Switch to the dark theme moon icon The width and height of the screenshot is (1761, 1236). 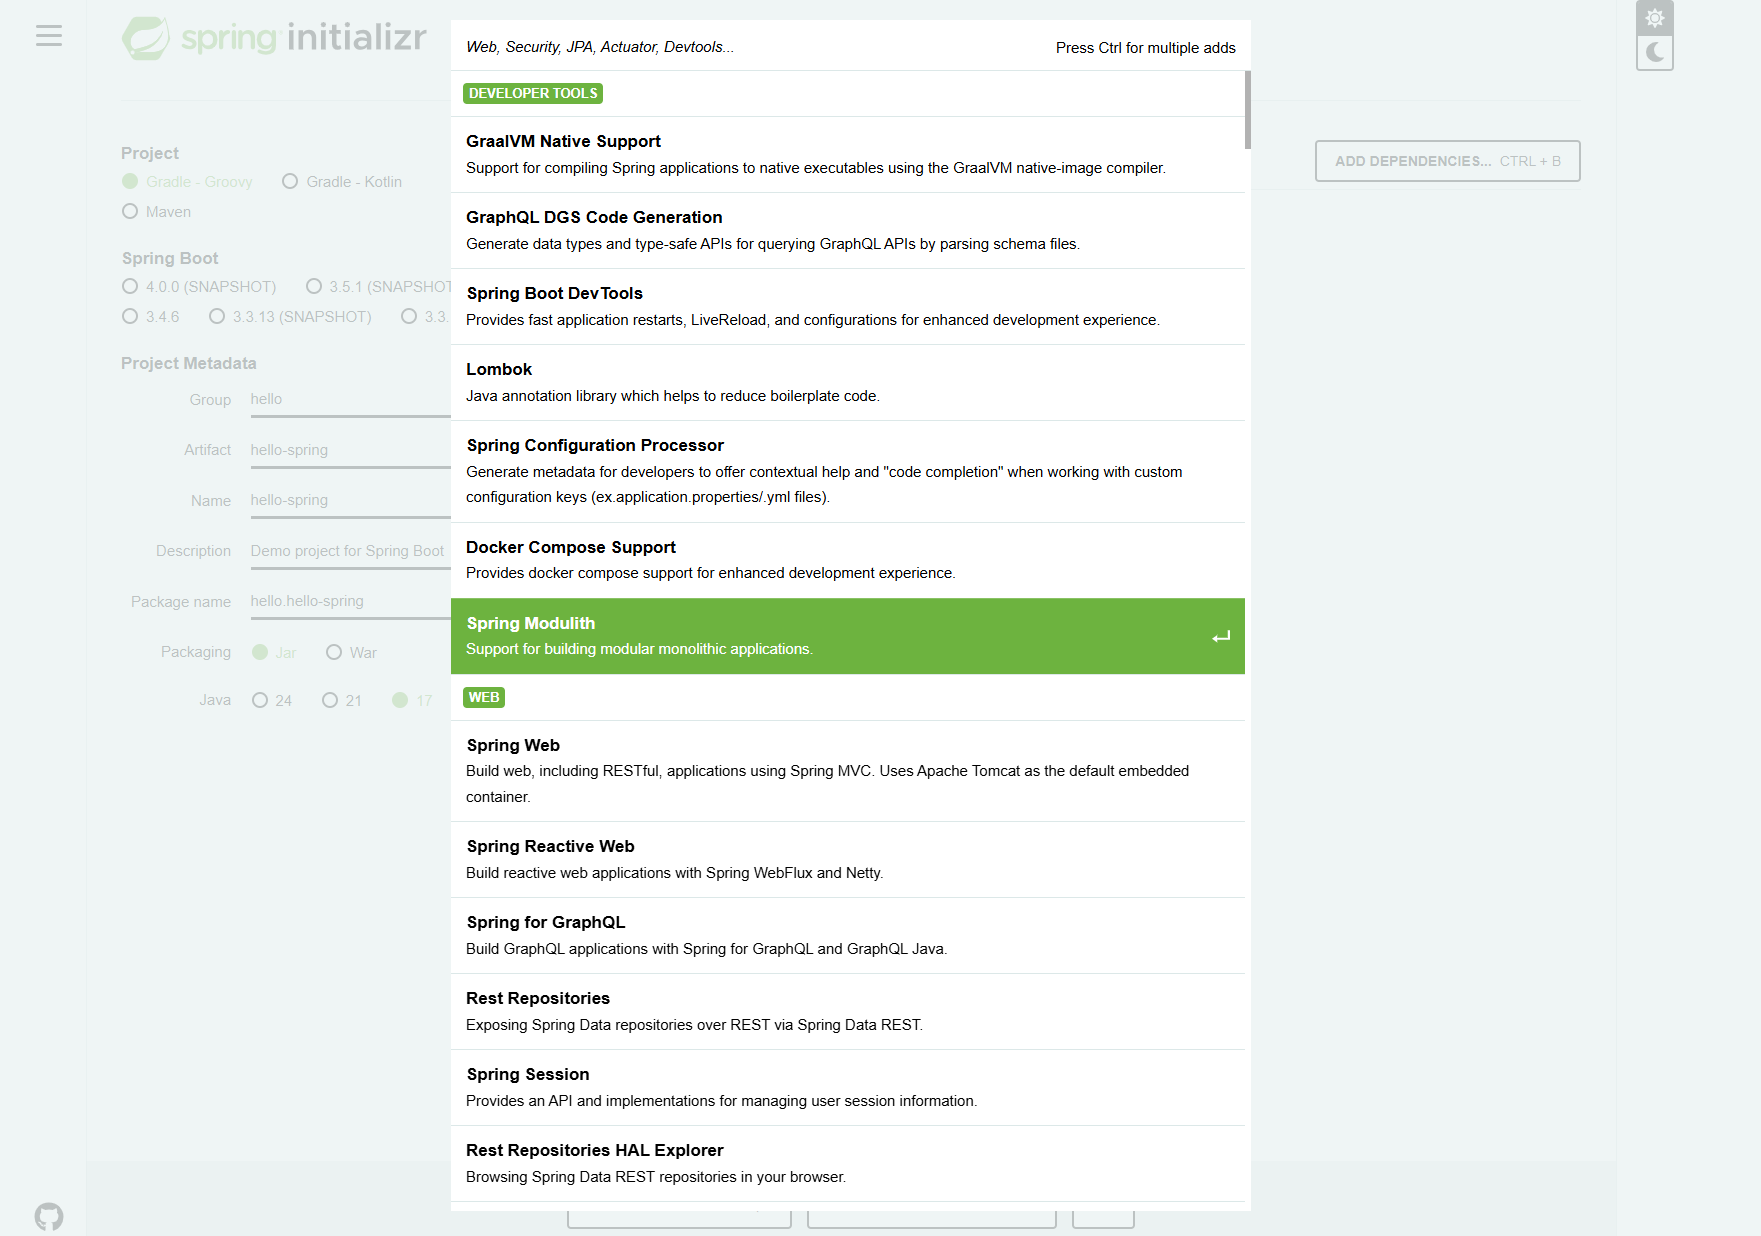click(x=1655, y=52)
